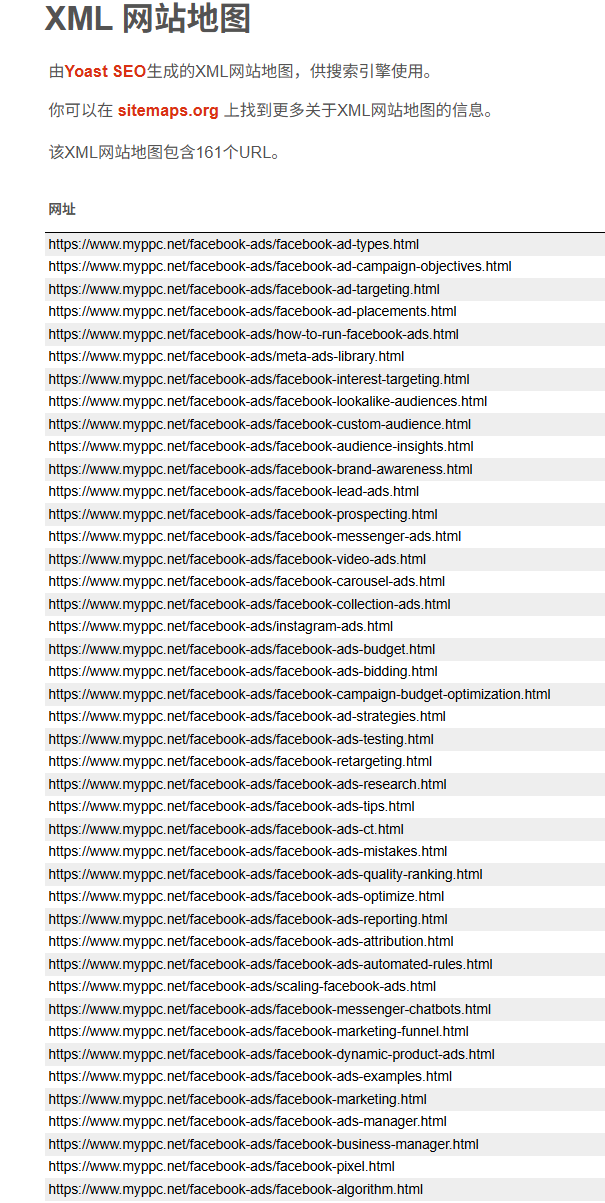The height and width of the screenshot is (1203, 605).
Task: Open the facebook-ads-reporting.html URL
Action: [x=248, y=919]
